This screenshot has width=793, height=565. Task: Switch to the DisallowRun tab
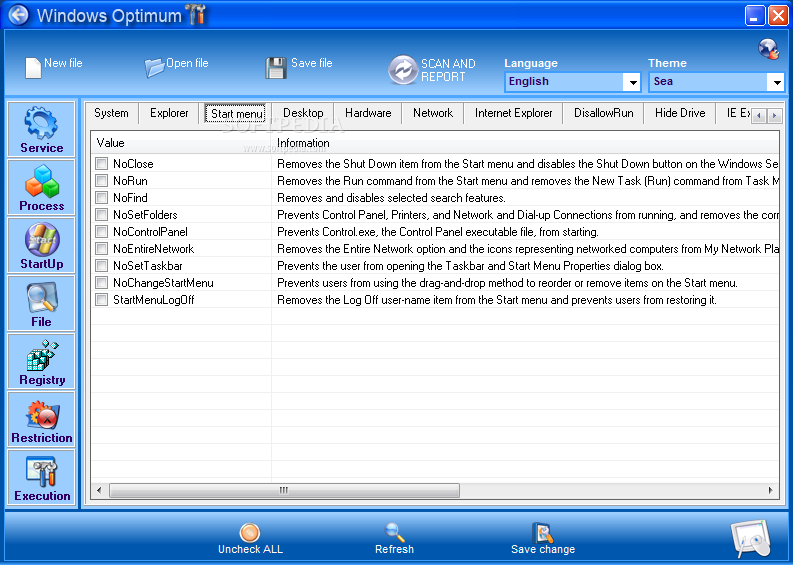pos(603,113)
